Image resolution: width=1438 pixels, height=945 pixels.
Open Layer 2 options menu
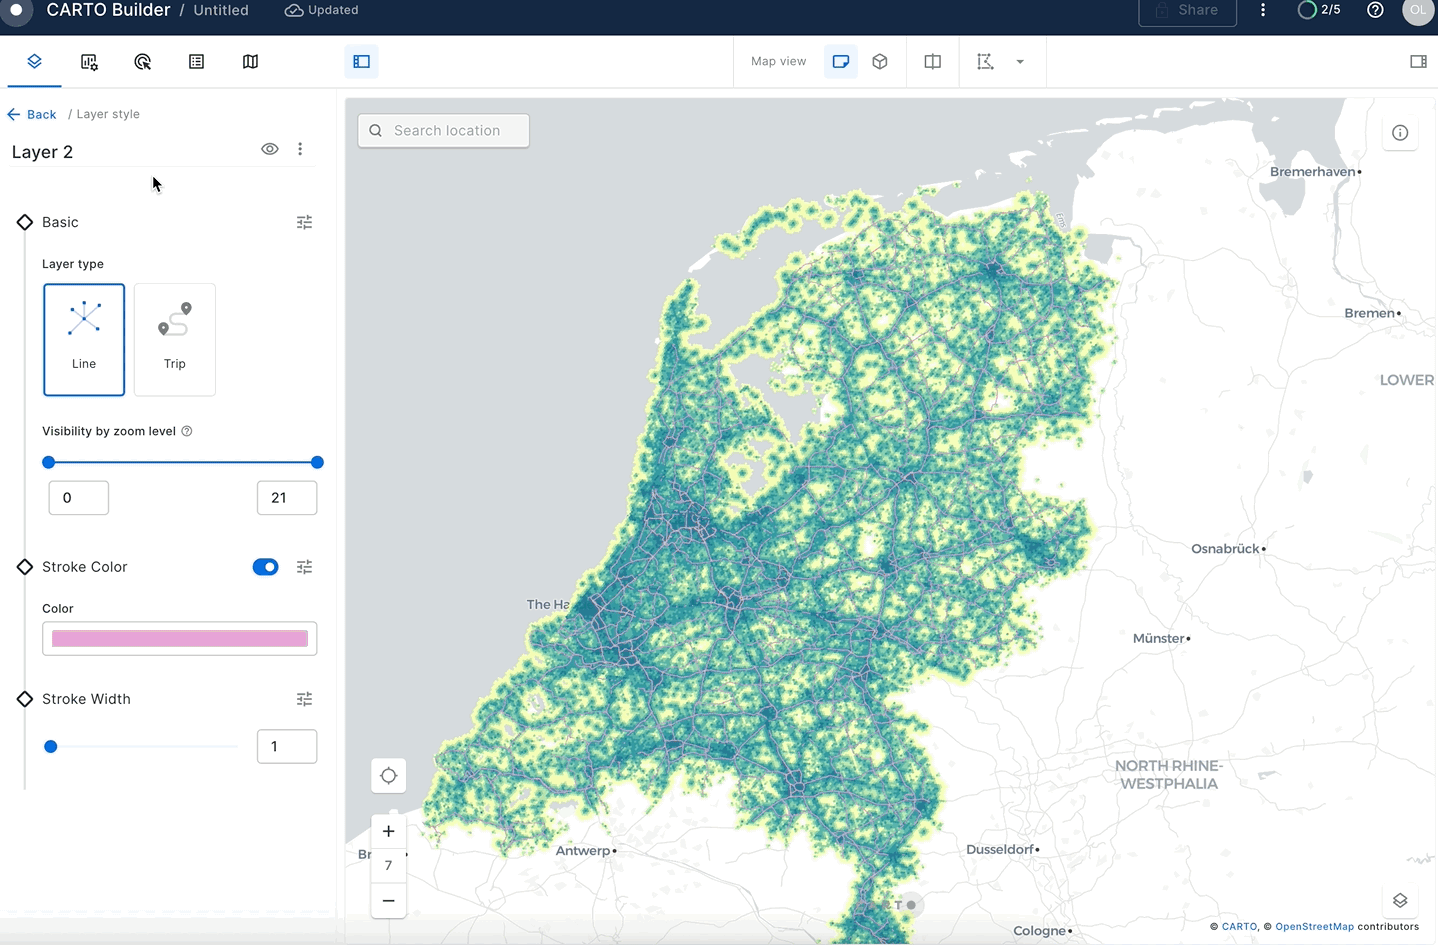tap(300, 149)
